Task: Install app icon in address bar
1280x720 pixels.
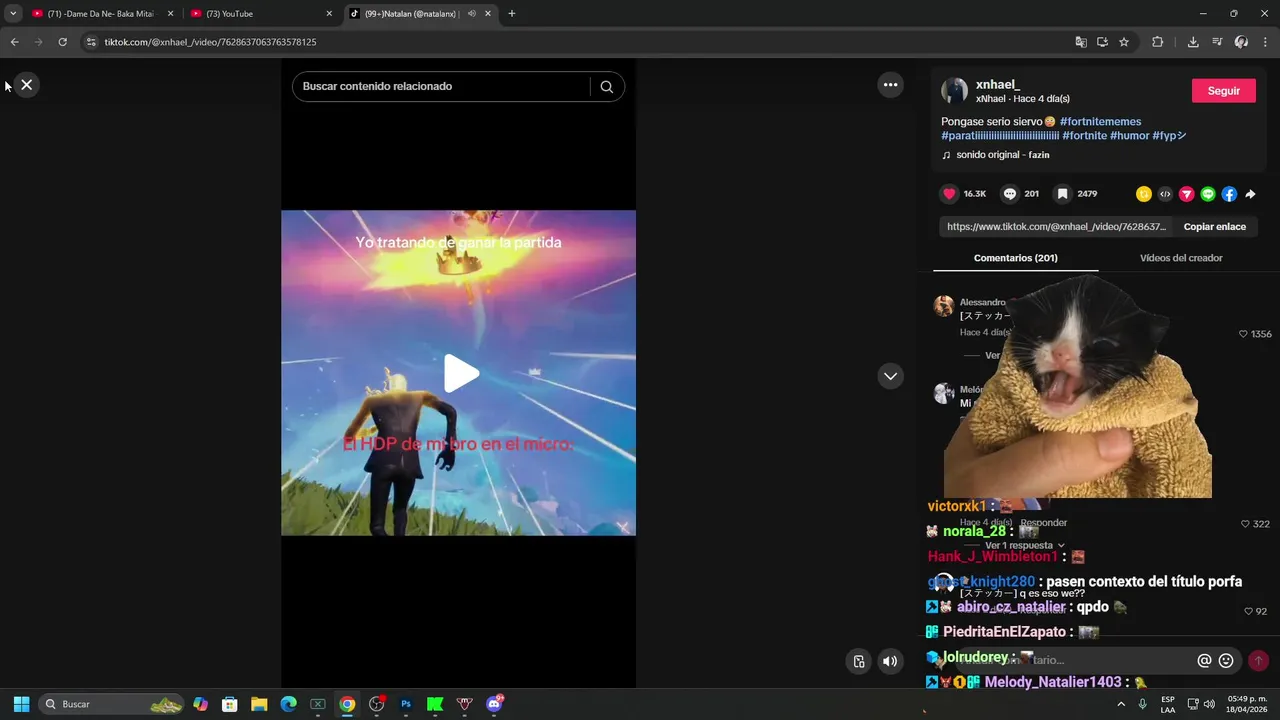Action: [x=1102, y=42]
